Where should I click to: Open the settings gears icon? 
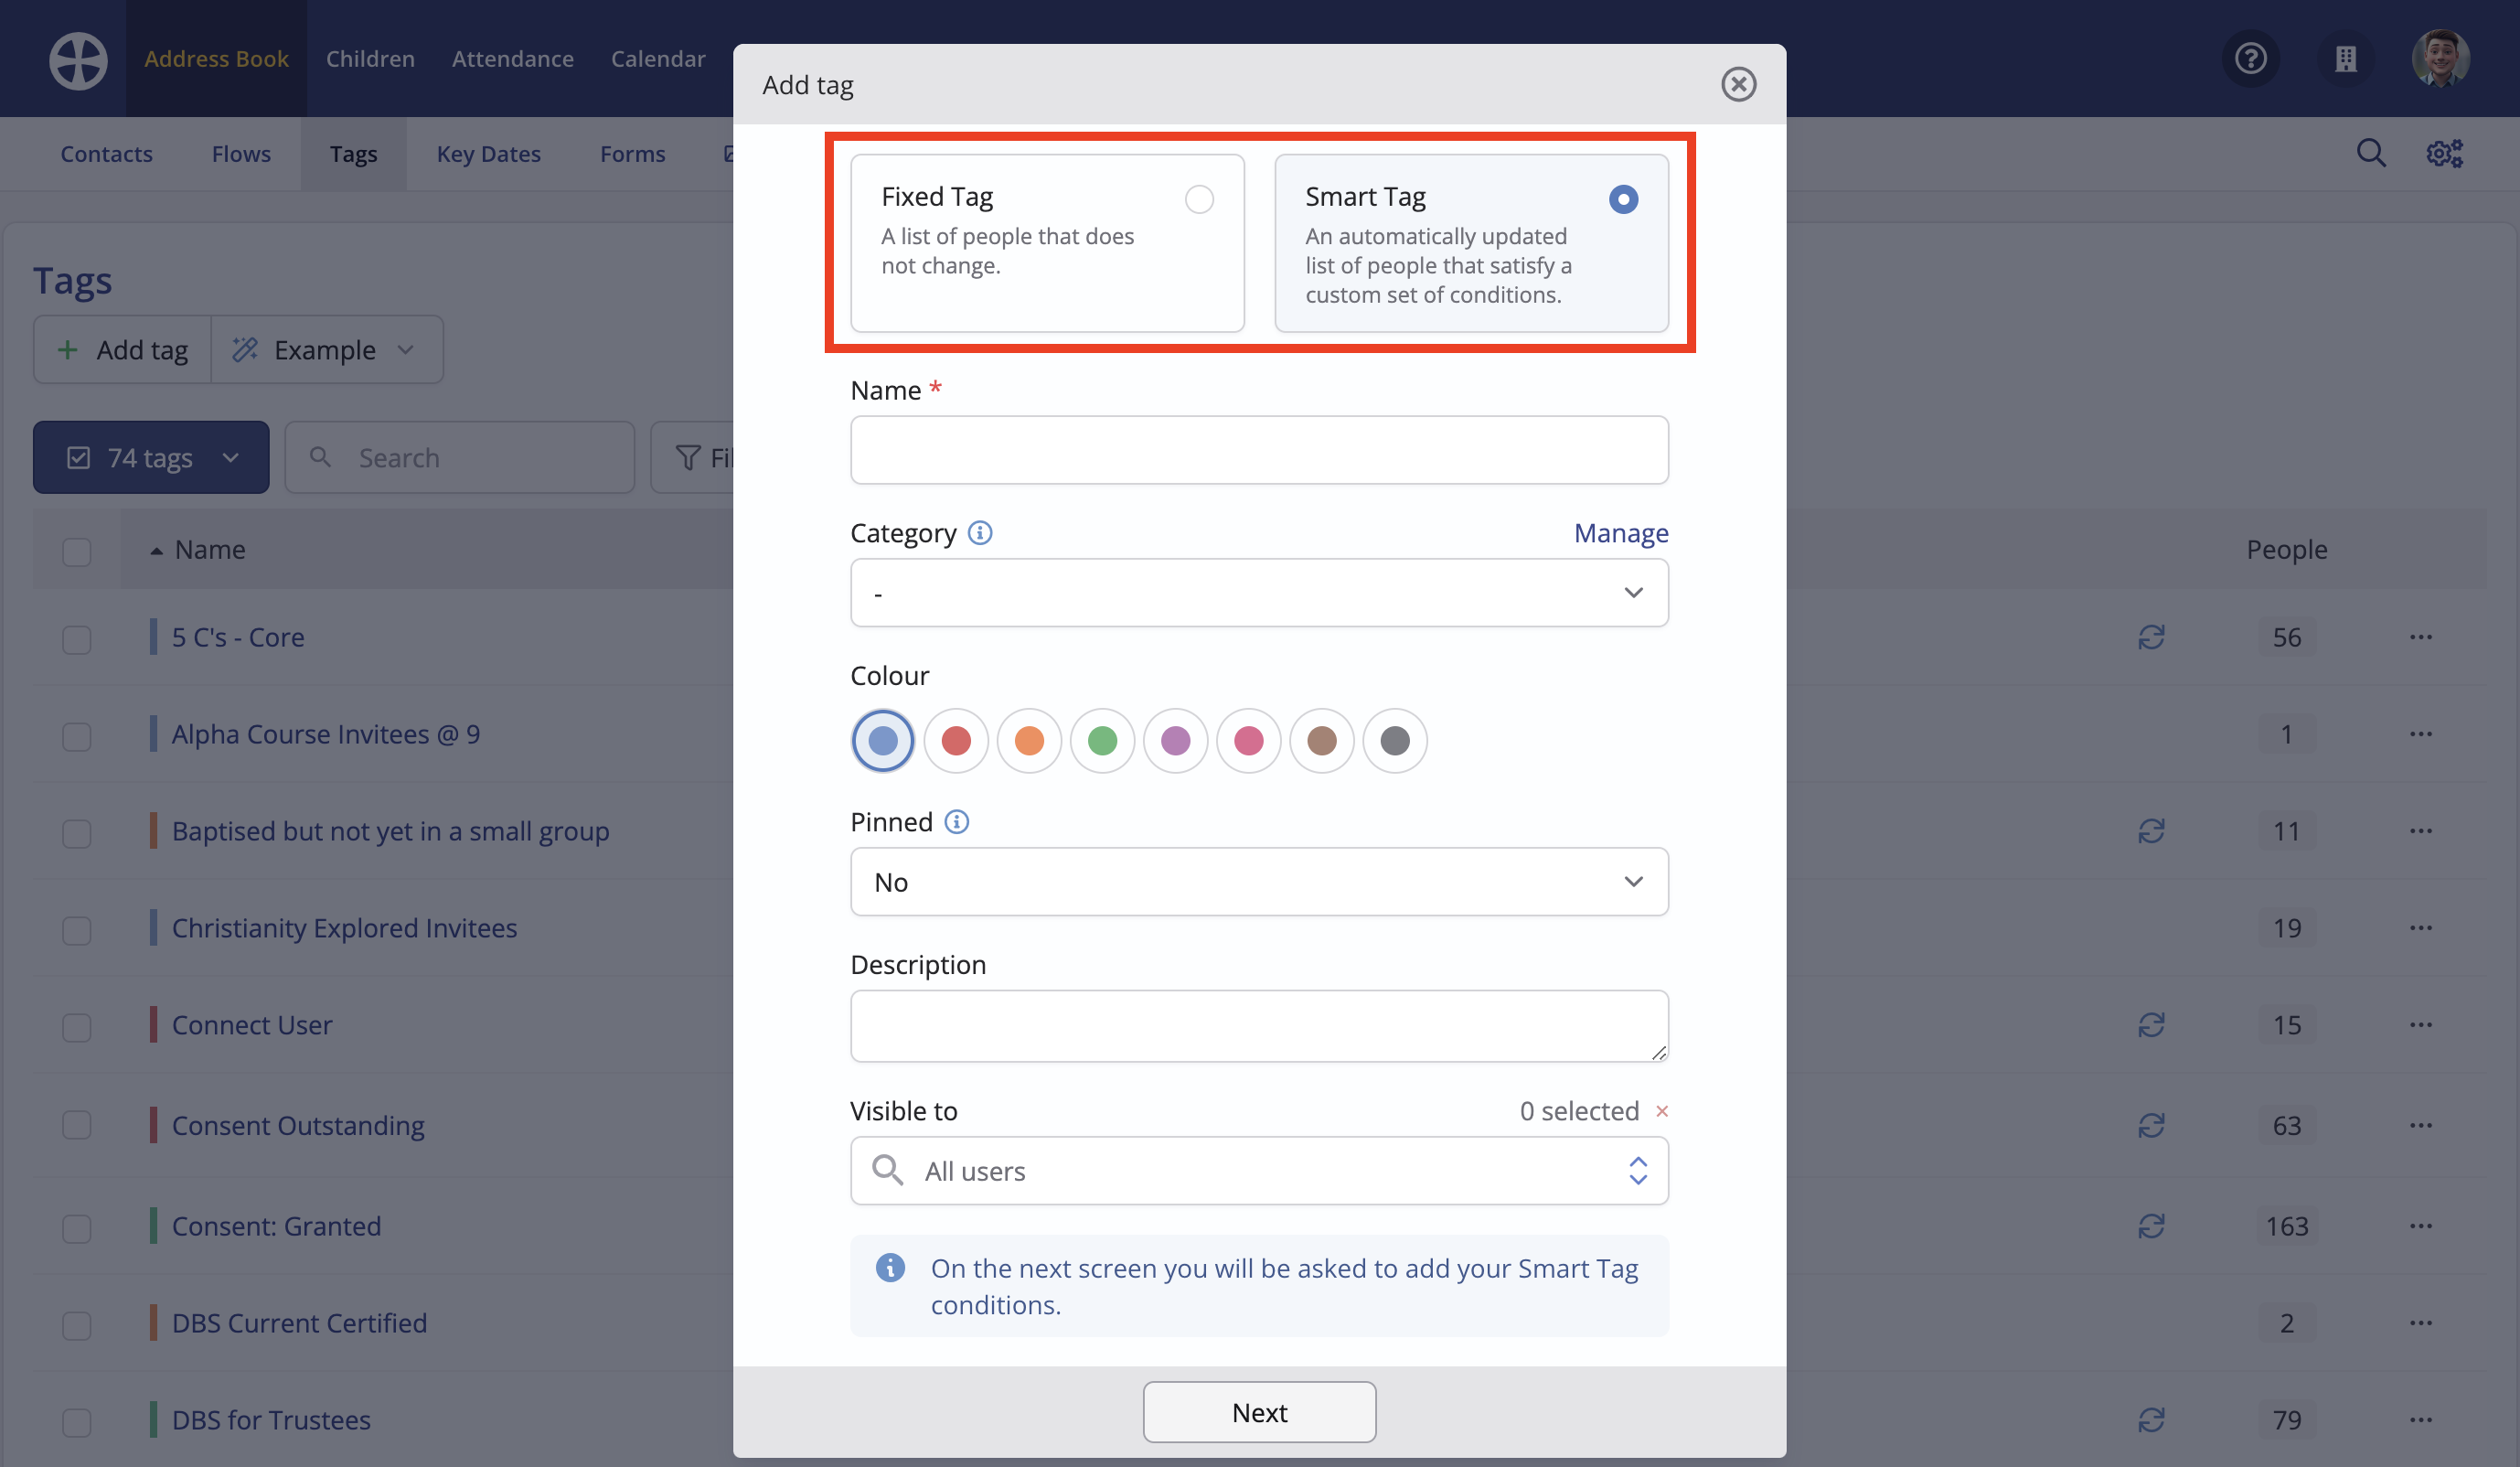tap(2444, 153)
